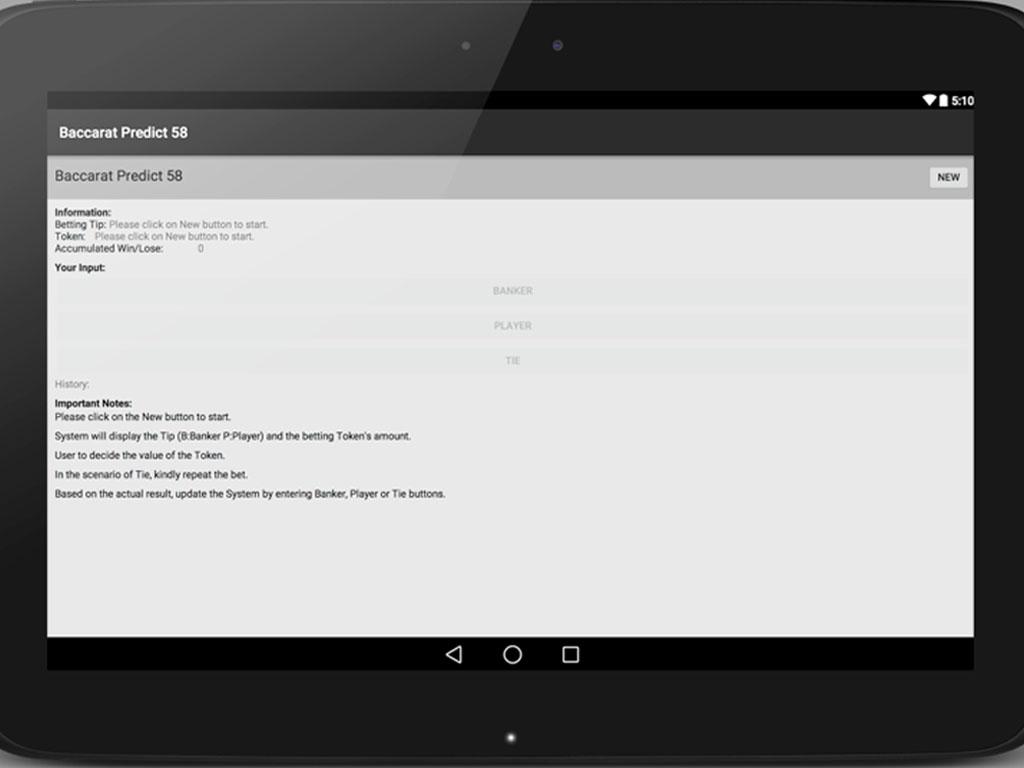Tap the Android back navigation icon
The width and height of the screenshot is (1024, 768).
(454, 655)
